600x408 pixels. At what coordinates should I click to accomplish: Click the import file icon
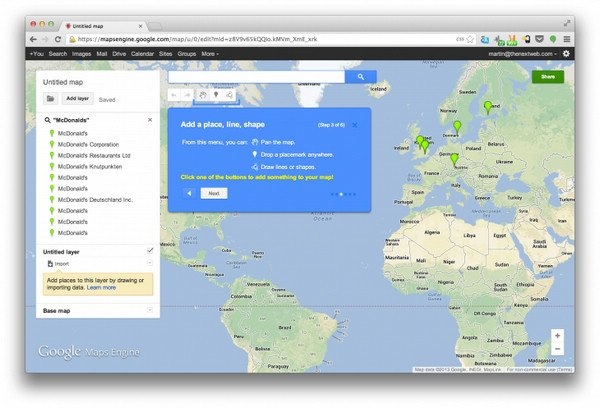coord(50,264)
